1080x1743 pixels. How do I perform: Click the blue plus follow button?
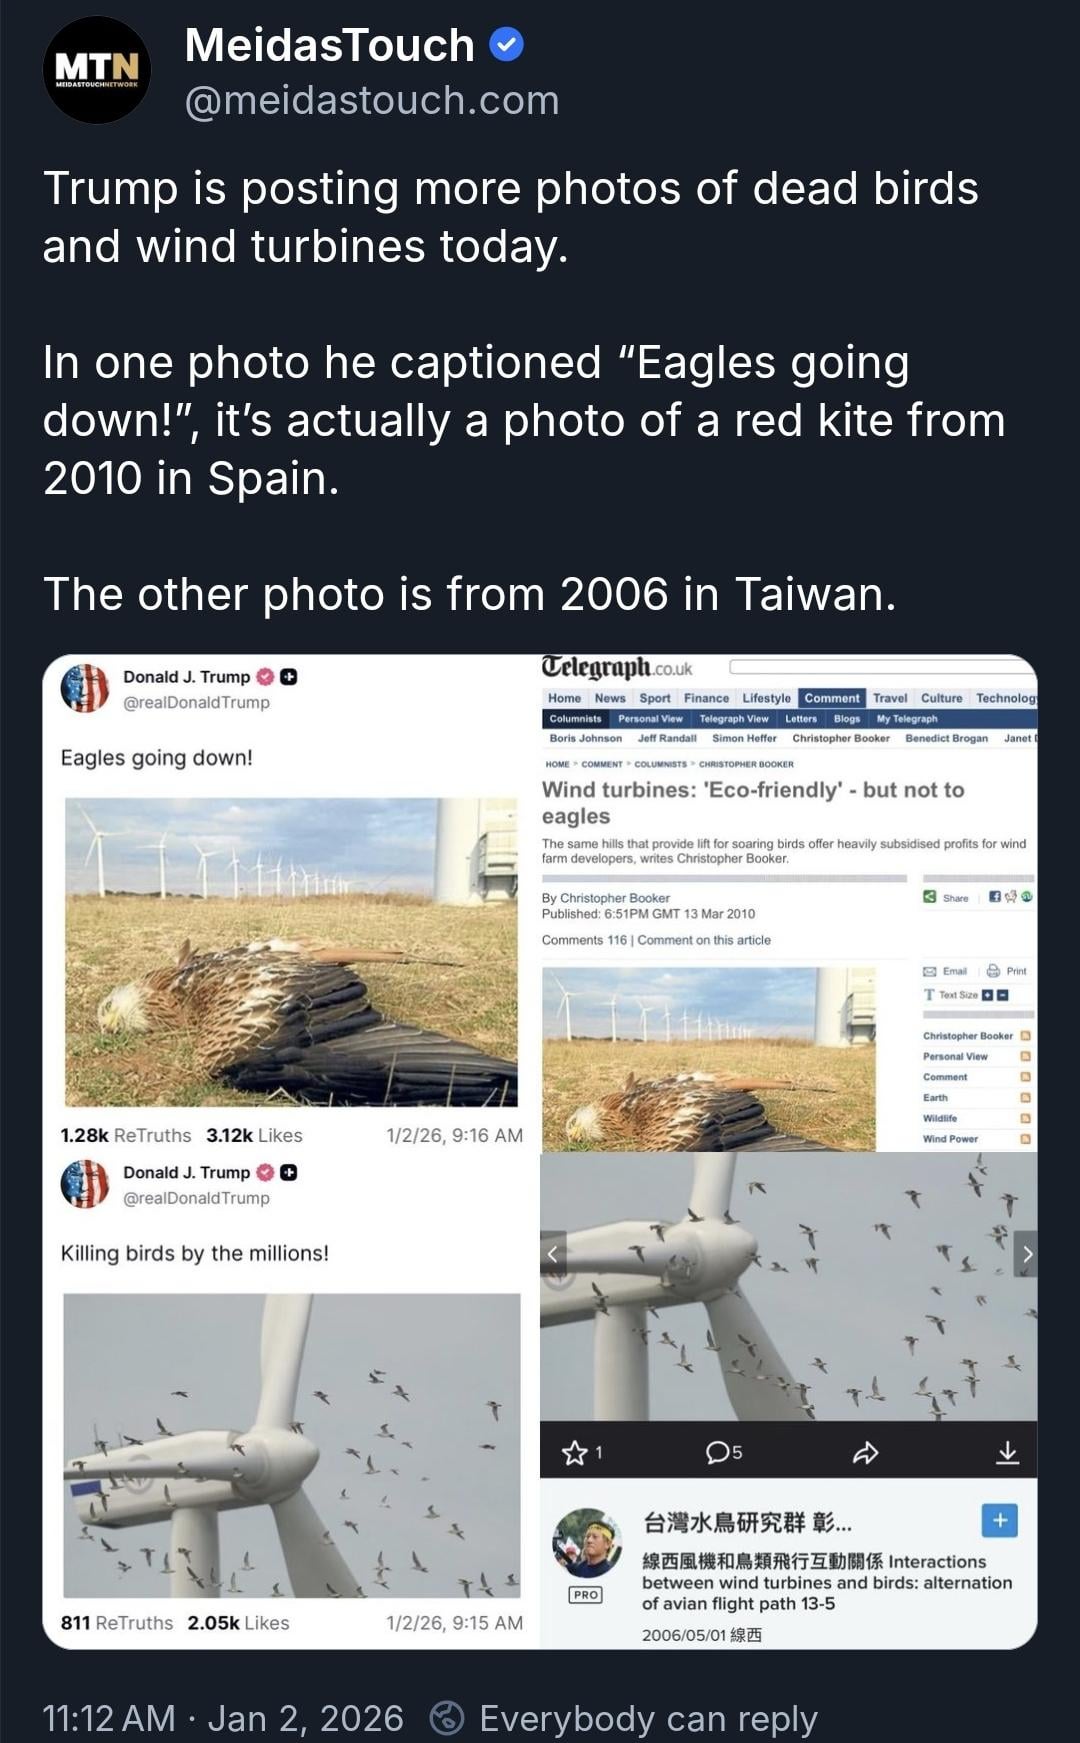click(x=999, y=1520)
